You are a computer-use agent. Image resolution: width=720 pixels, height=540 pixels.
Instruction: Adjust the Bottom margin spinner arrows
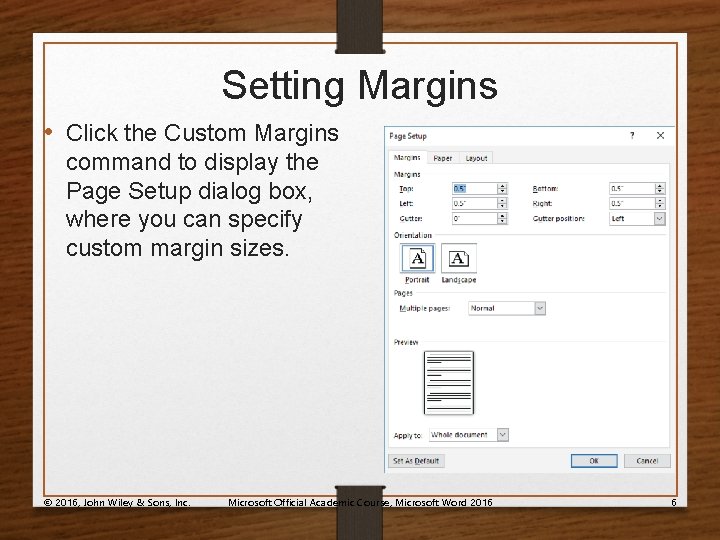pyautogui.click(x=660, y=188)
